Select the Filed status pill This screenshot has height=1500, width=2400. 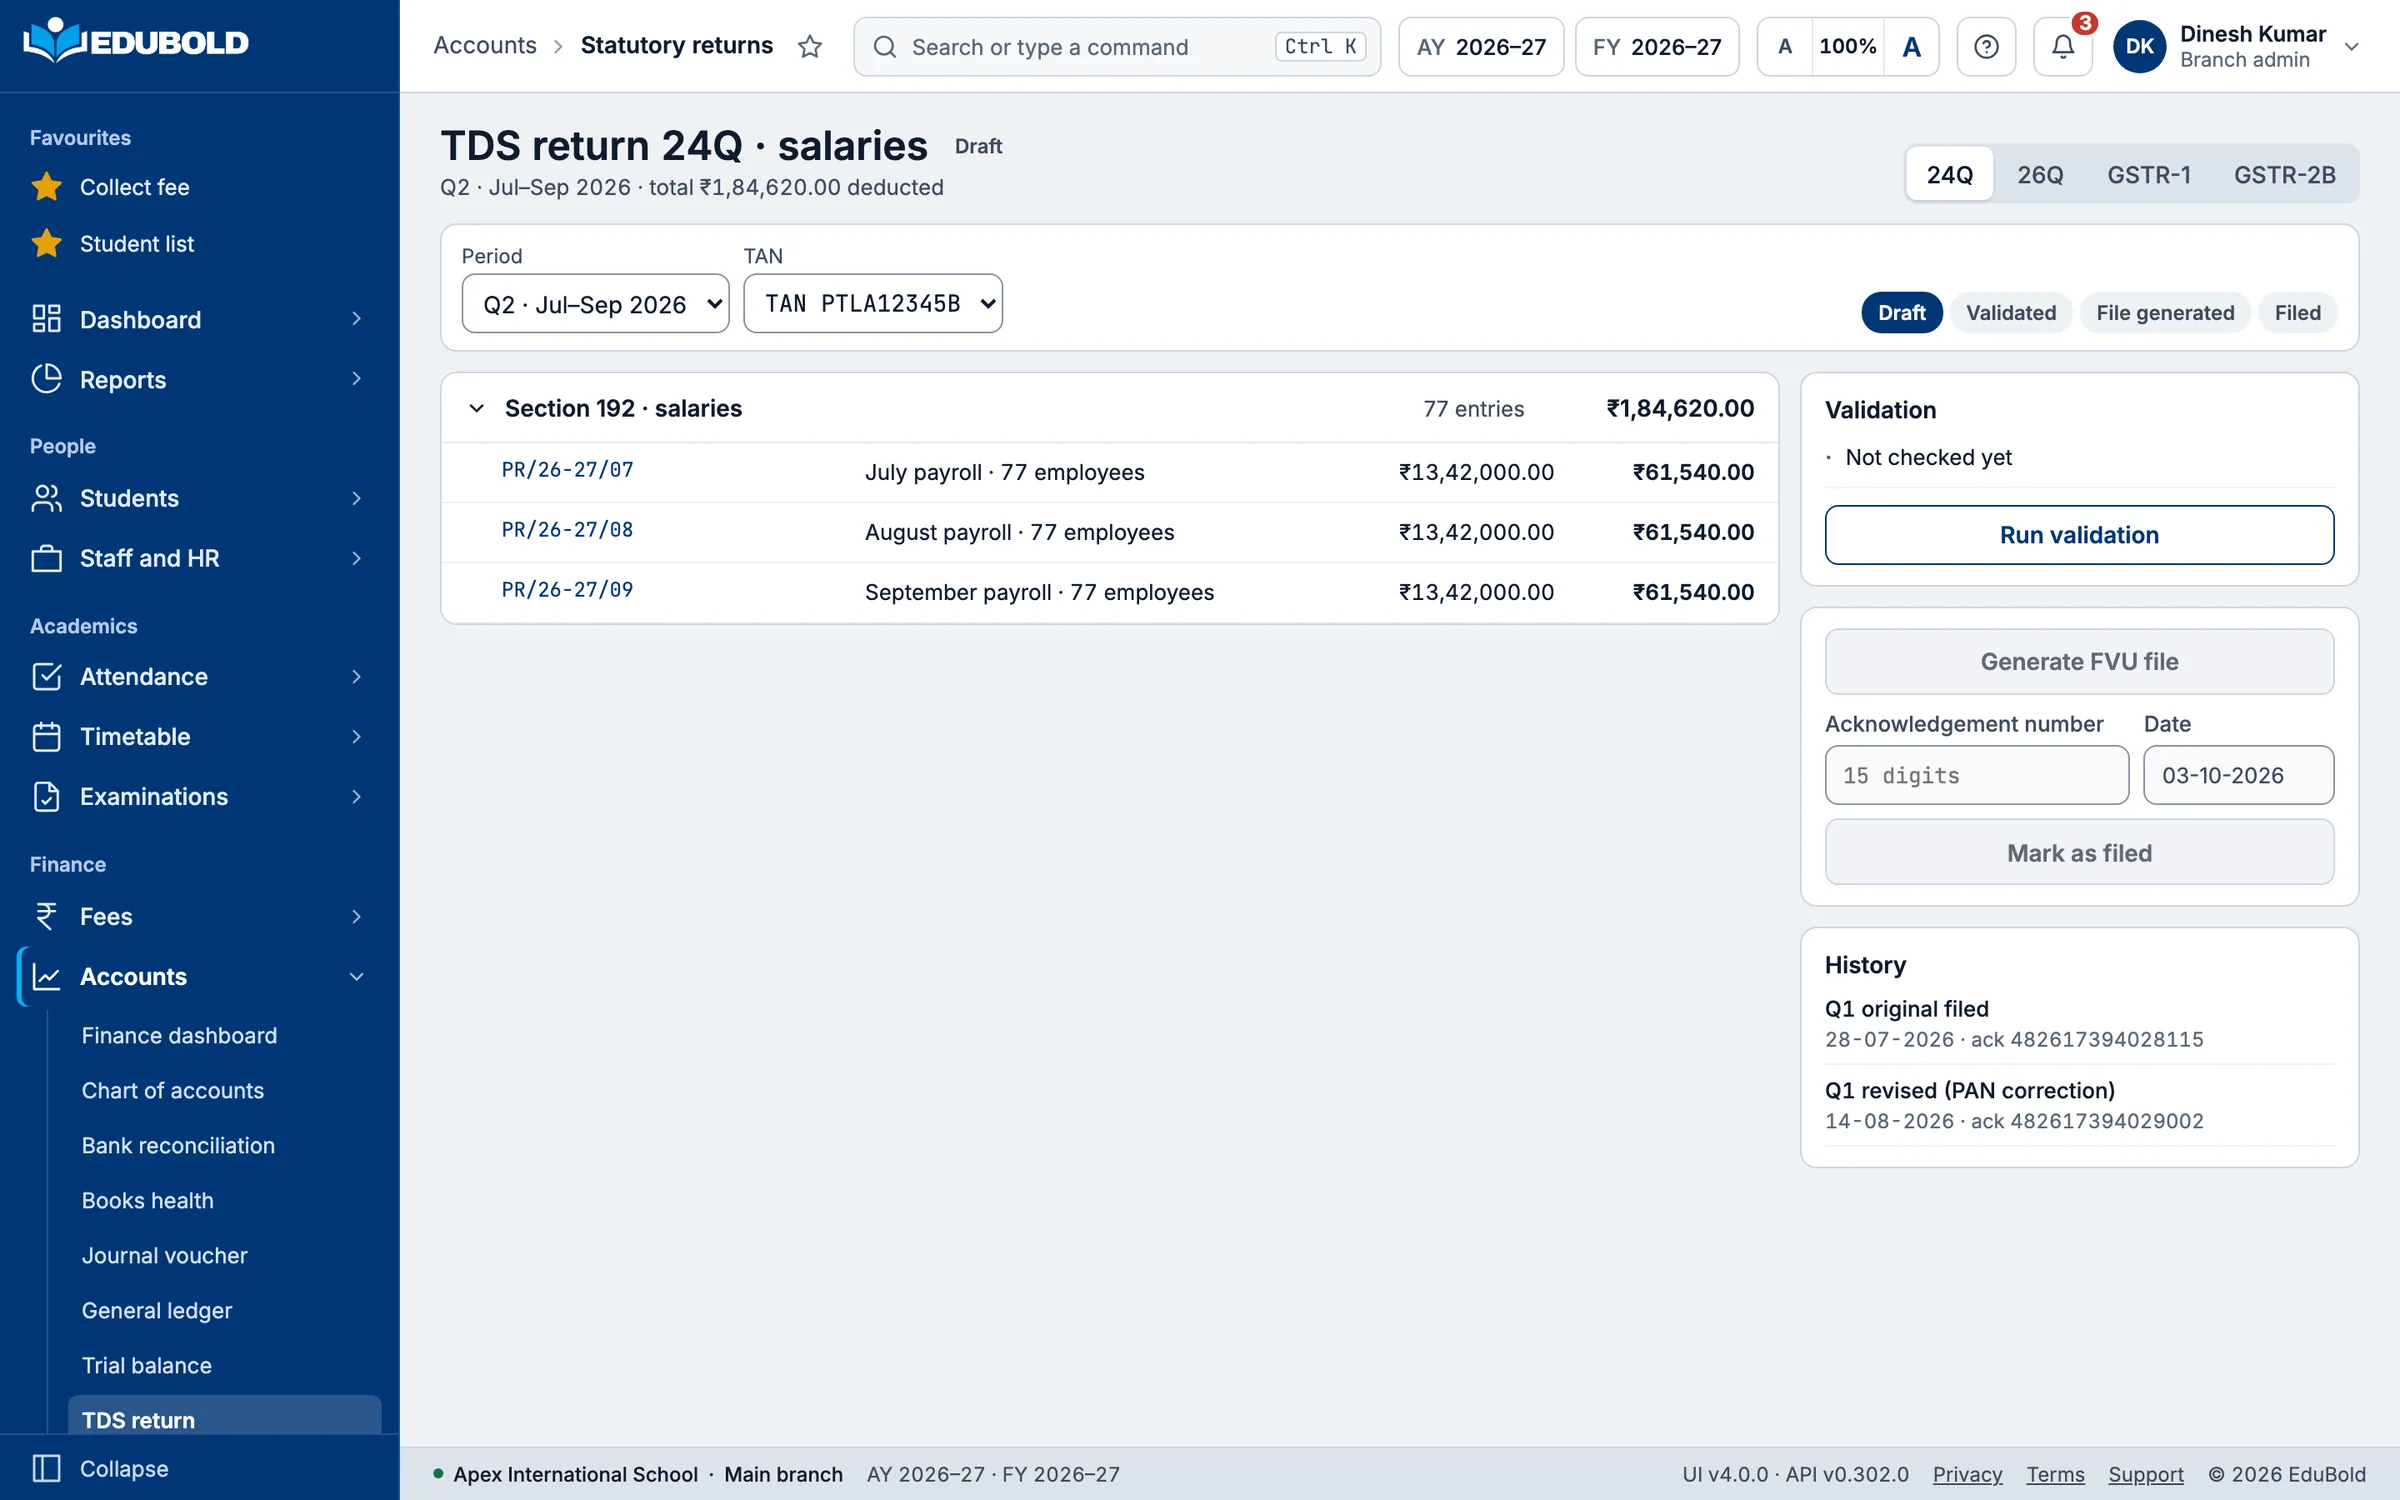[x=2297, y=313]
